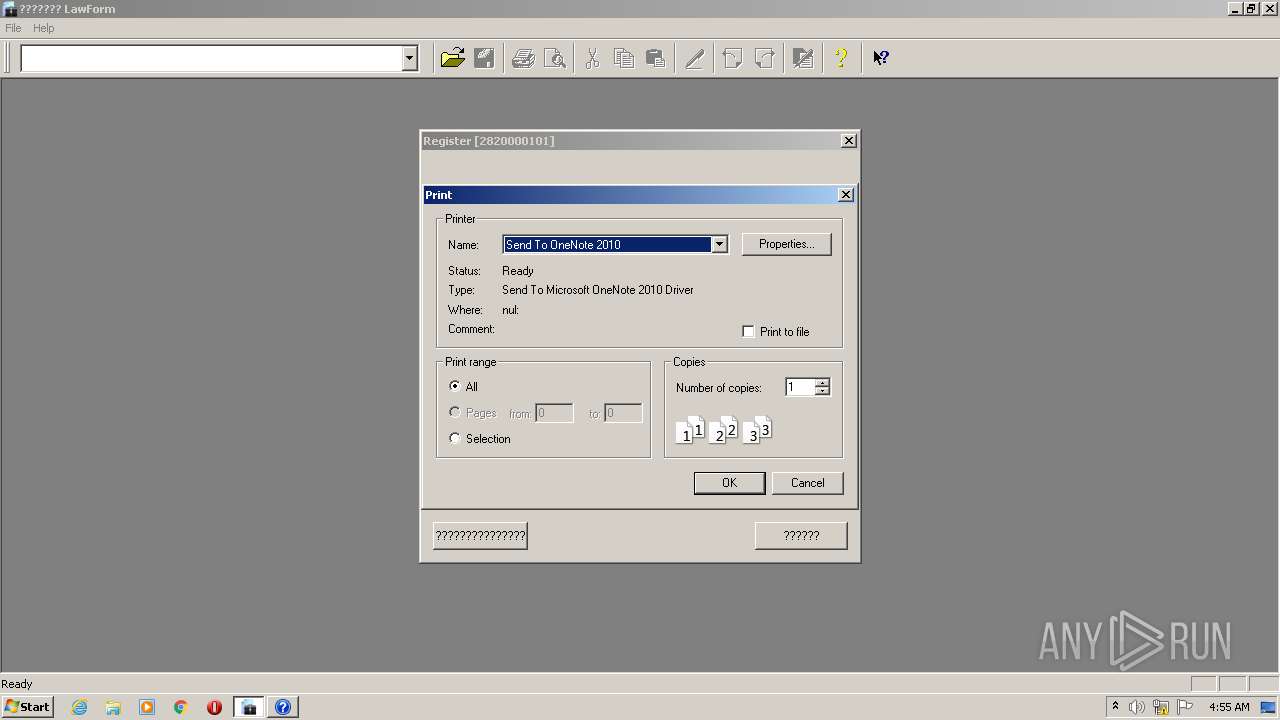
Task: Enable the Print to file checkbox
Action: [x=748, y=331]
